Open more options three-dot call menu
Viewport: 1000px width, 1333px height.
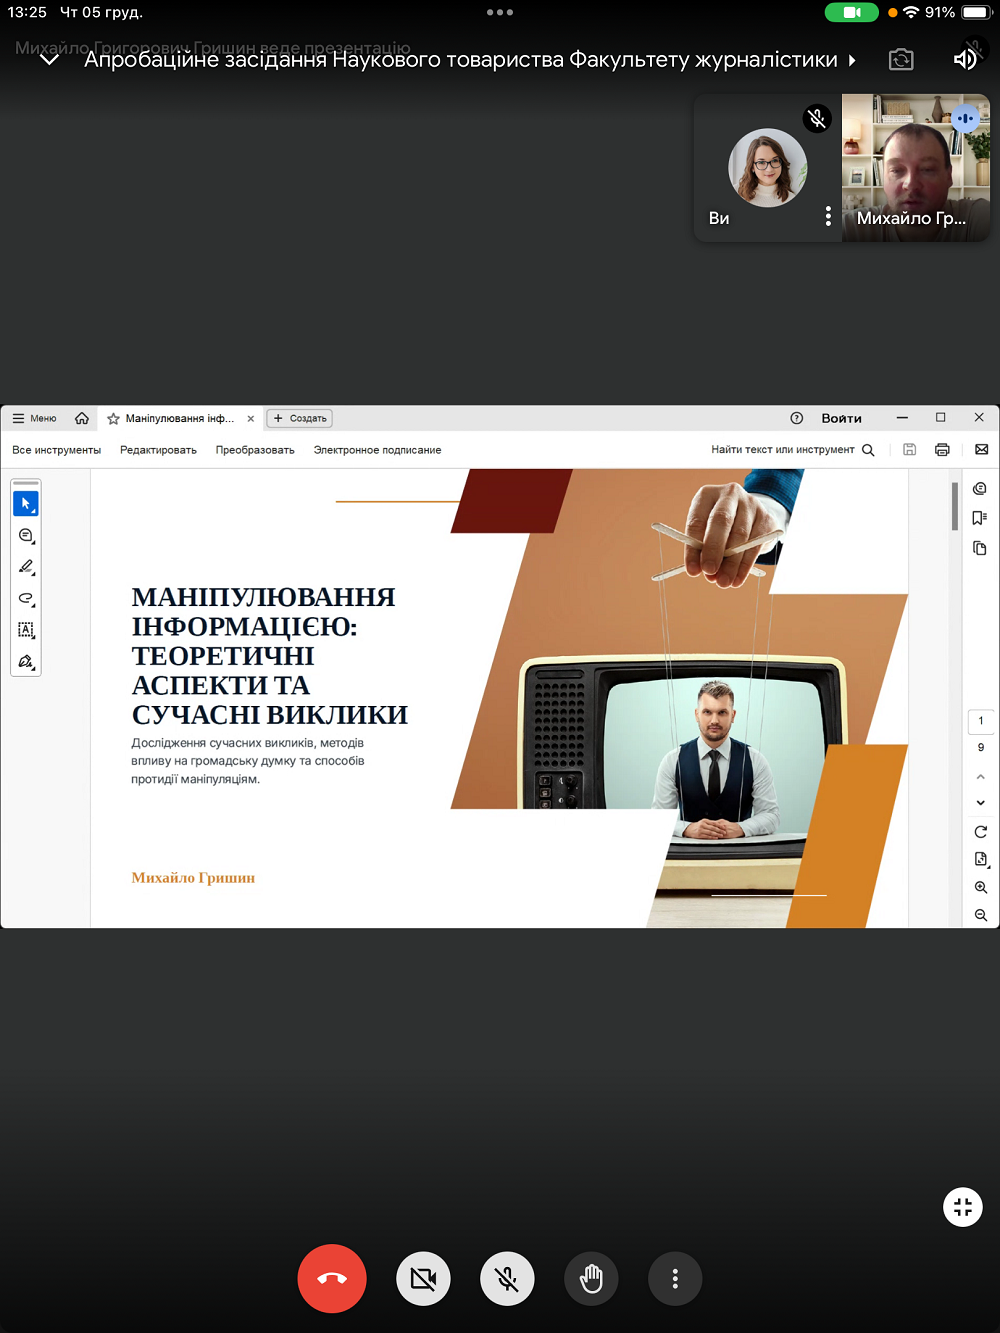click(x=675, y=1278)
